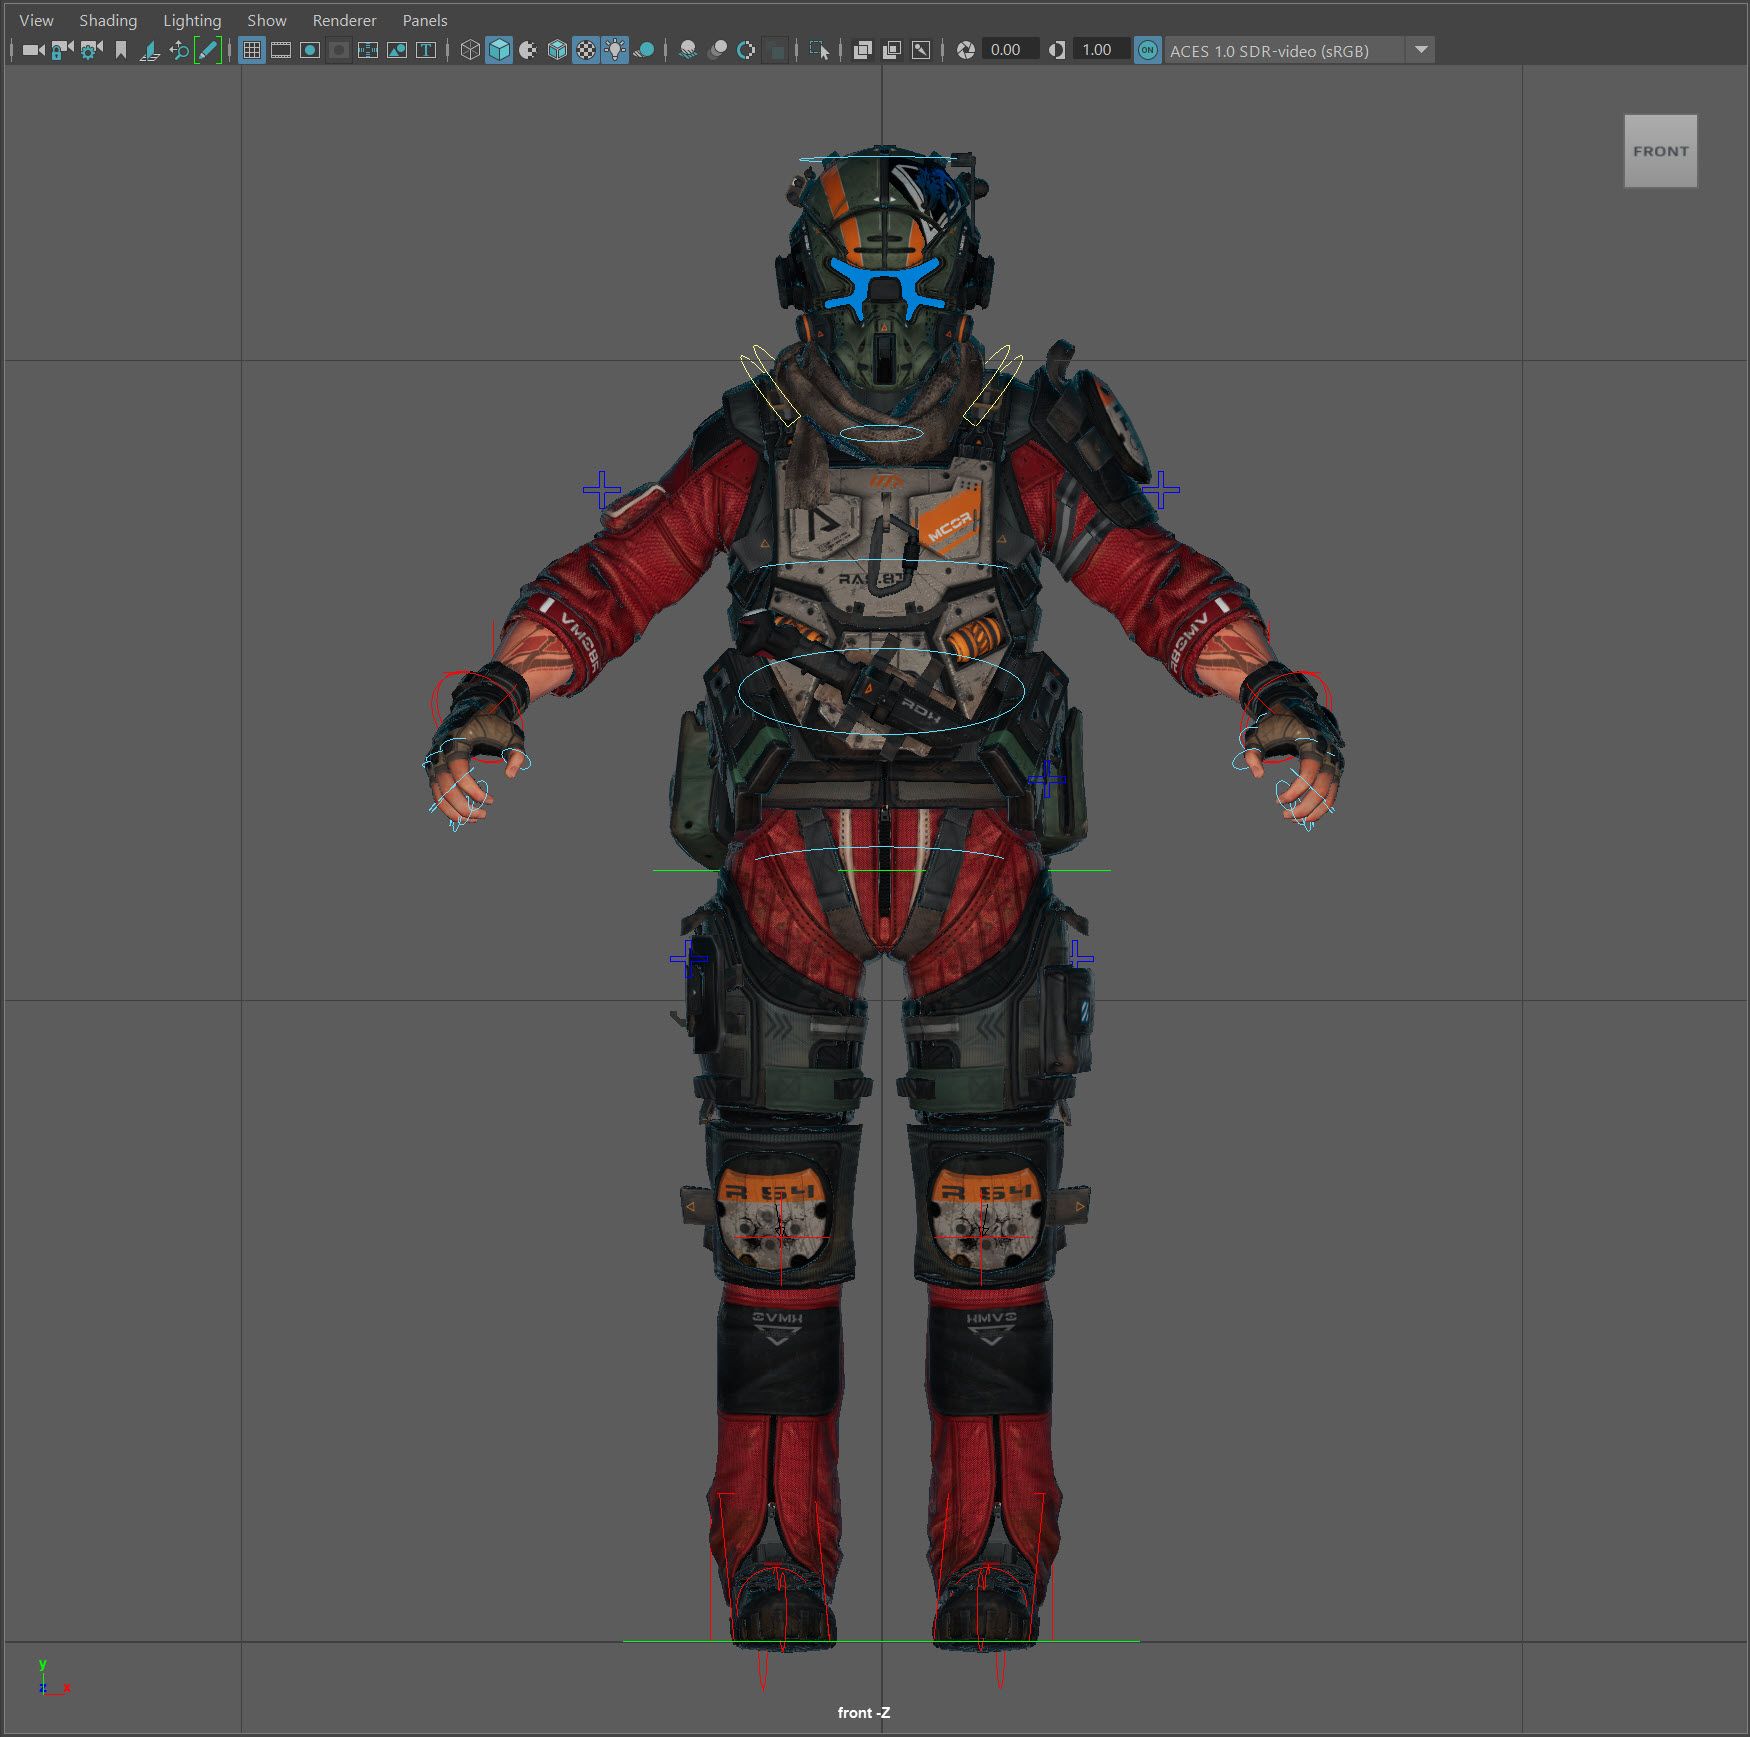The image size is (1750, 1737).
Task: Open the Show menu
Action: coord(267,20)
